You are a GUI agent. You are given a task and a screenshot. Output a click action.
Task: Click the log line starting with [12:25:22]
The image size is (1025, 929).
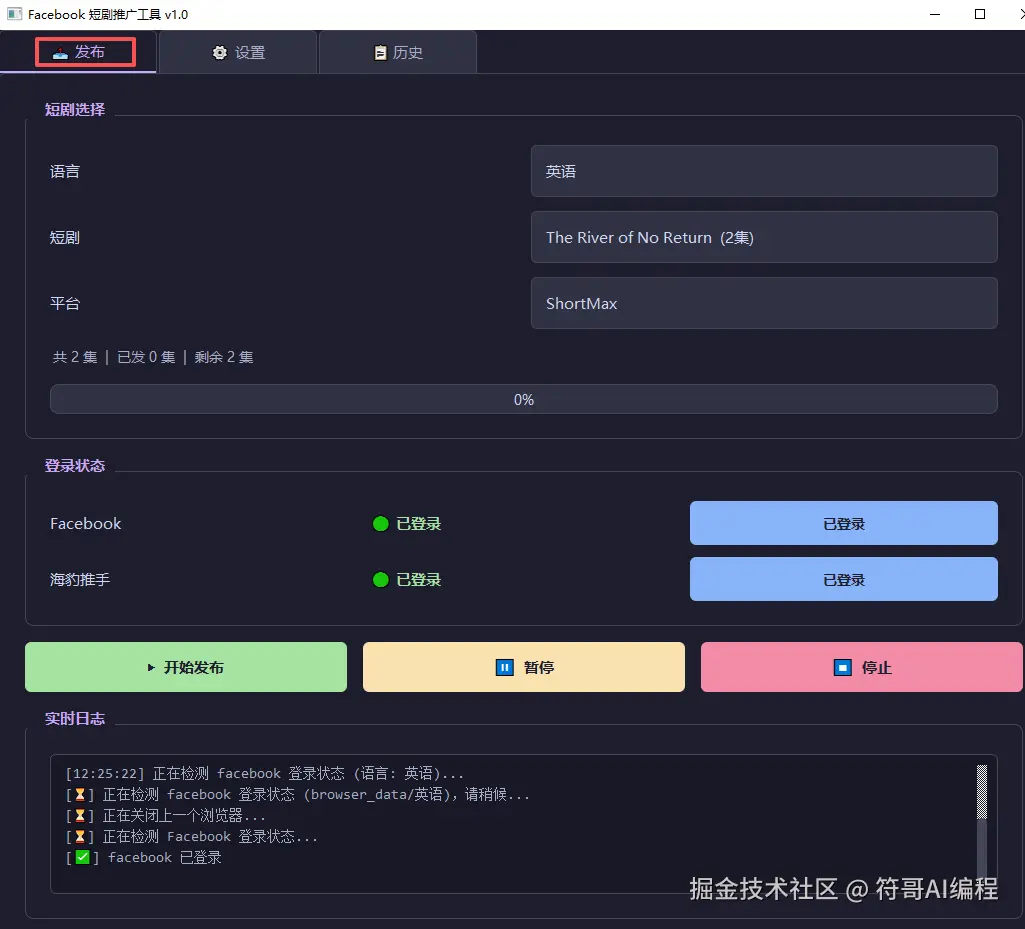tap(264, 773)
